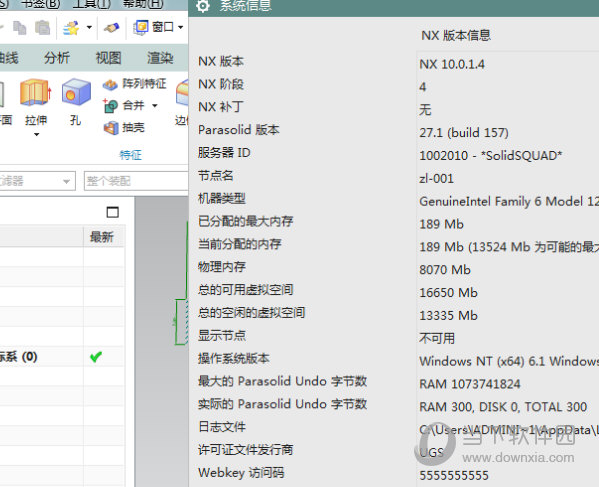
Task: Open the 帮助 menu
Action: point(143,4)
